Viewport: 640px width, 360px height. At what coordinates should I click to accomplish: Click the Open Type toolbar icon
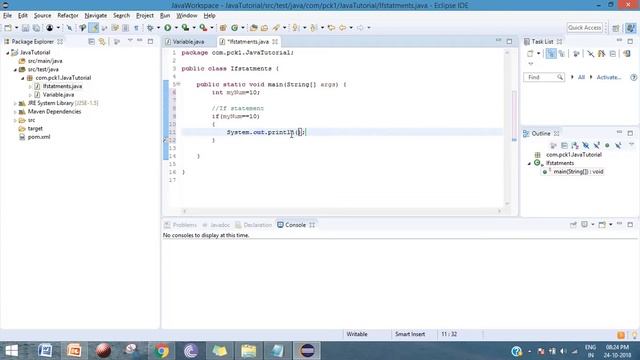pos(253,28)
